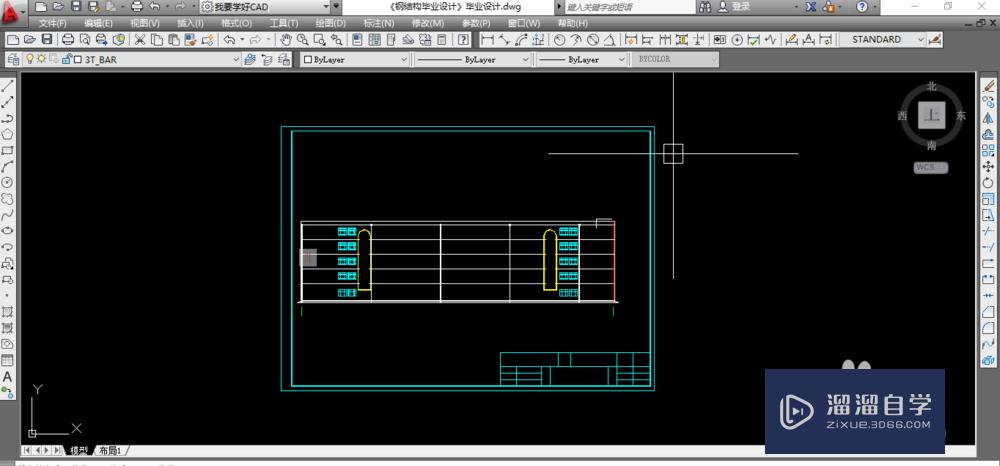The image size is (1000, 466).
Task: Select the Multiline Text tool
Action: (x=8, y=376)
